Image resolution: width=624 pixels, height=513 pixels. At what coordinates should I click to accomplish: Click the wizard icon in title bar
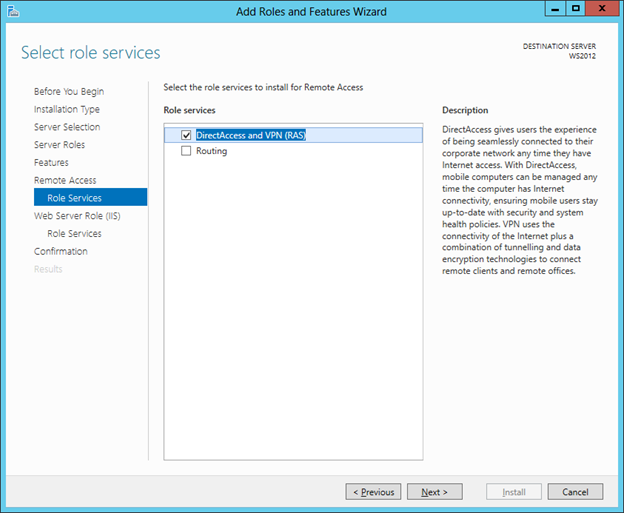(13, 11)
